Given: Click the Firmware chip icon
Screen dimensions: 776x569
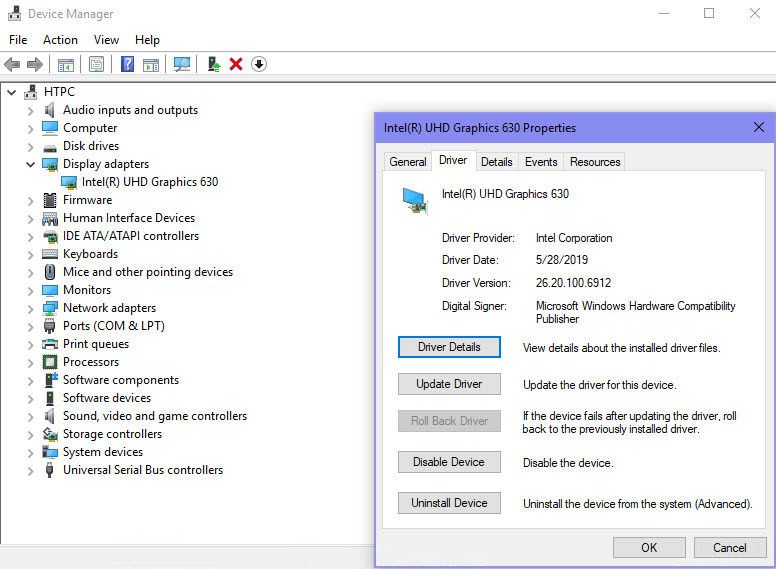Looking at the screenshot, I should [49, 200].
